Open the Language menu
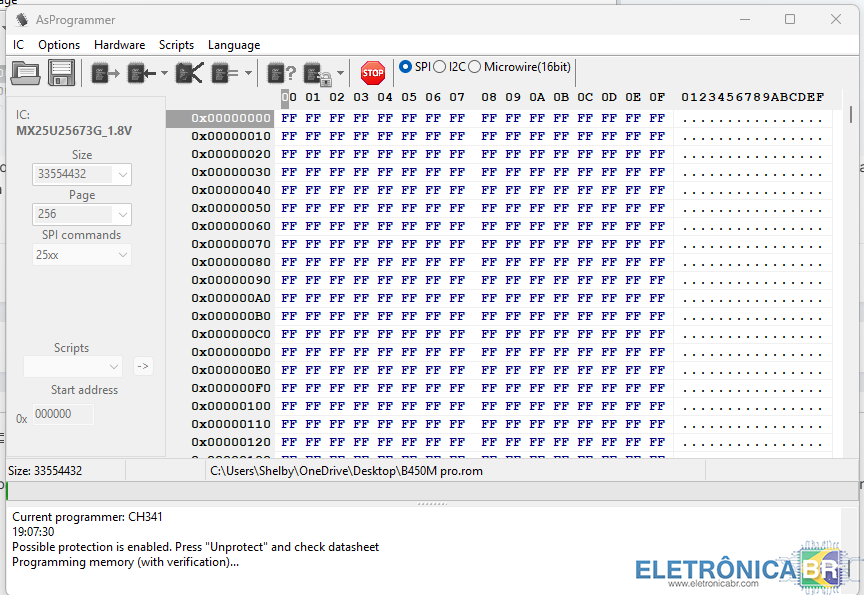This screenshot has height=595, width=864. 234,45
